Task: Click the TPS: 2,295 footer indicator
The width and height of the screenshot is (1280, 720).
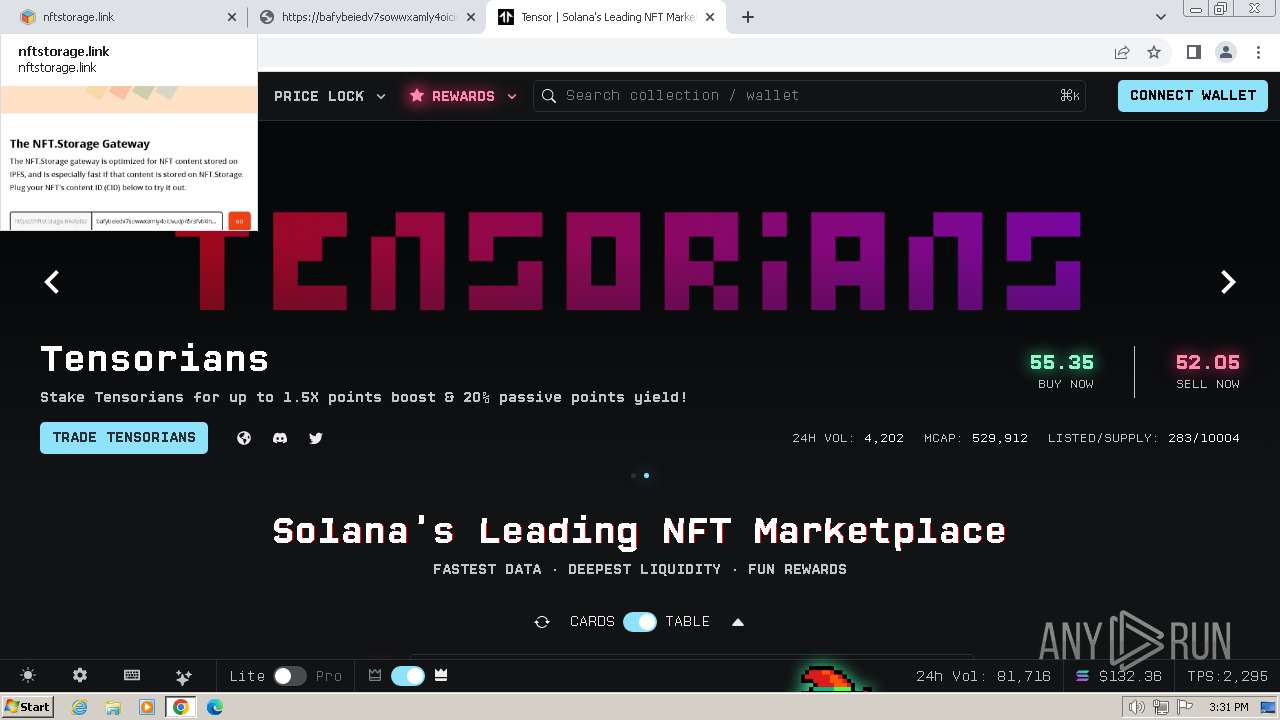Action: pos(1227,676)
